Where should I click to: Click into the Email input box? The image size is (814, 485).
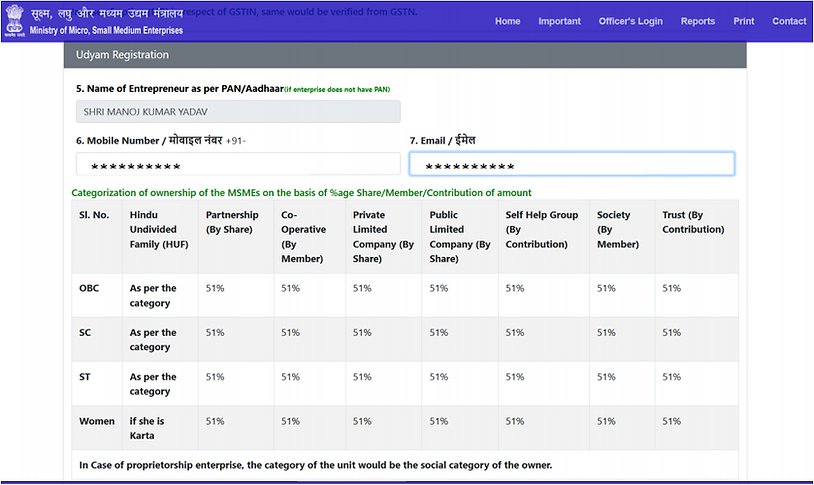point(571,164)
